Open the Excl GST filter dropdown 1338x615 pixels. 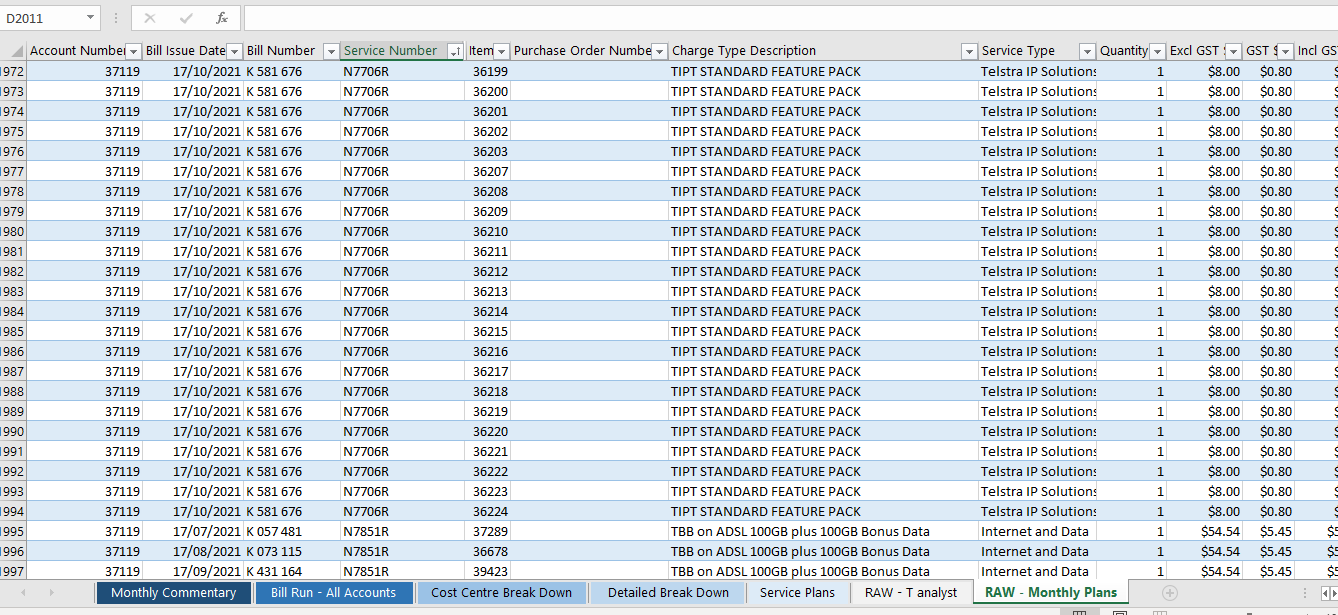(x=1234, y=51)
